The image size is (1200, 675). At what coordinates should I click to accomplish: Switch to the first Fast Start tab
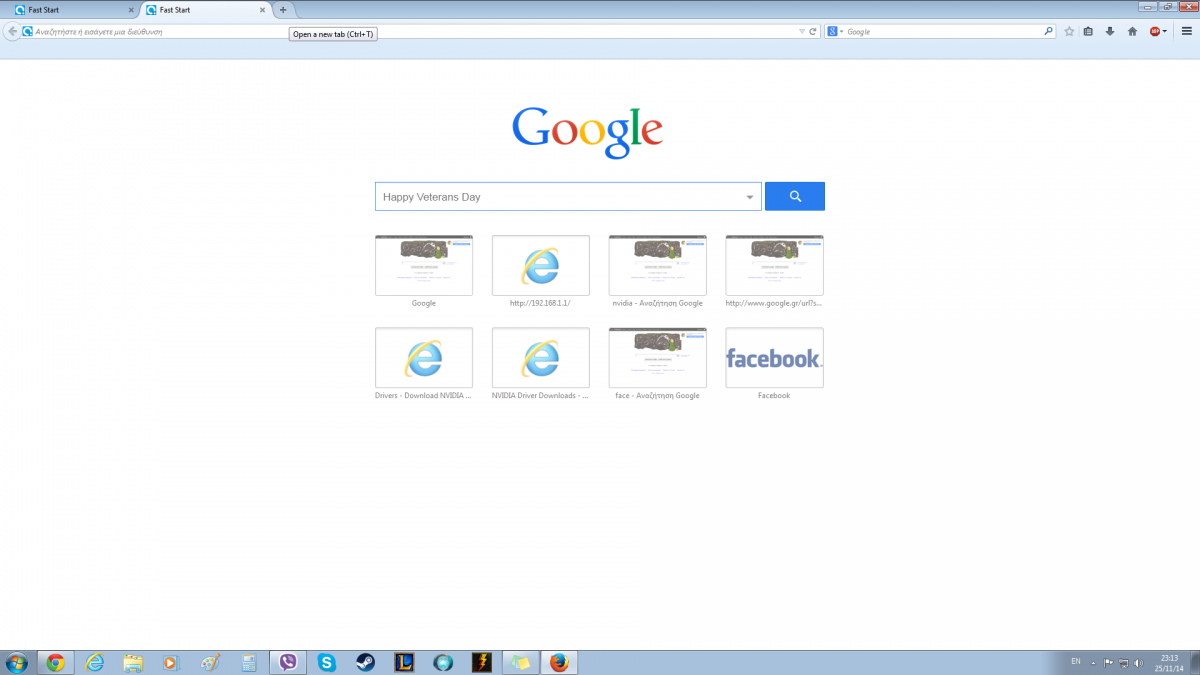(x=74, y=10)
